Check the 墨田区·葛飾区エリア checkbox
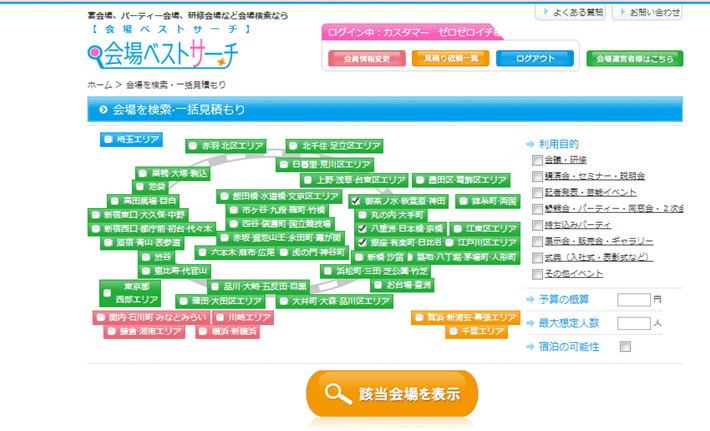Viewport: 710px width, 431px height. pos(420,180)
